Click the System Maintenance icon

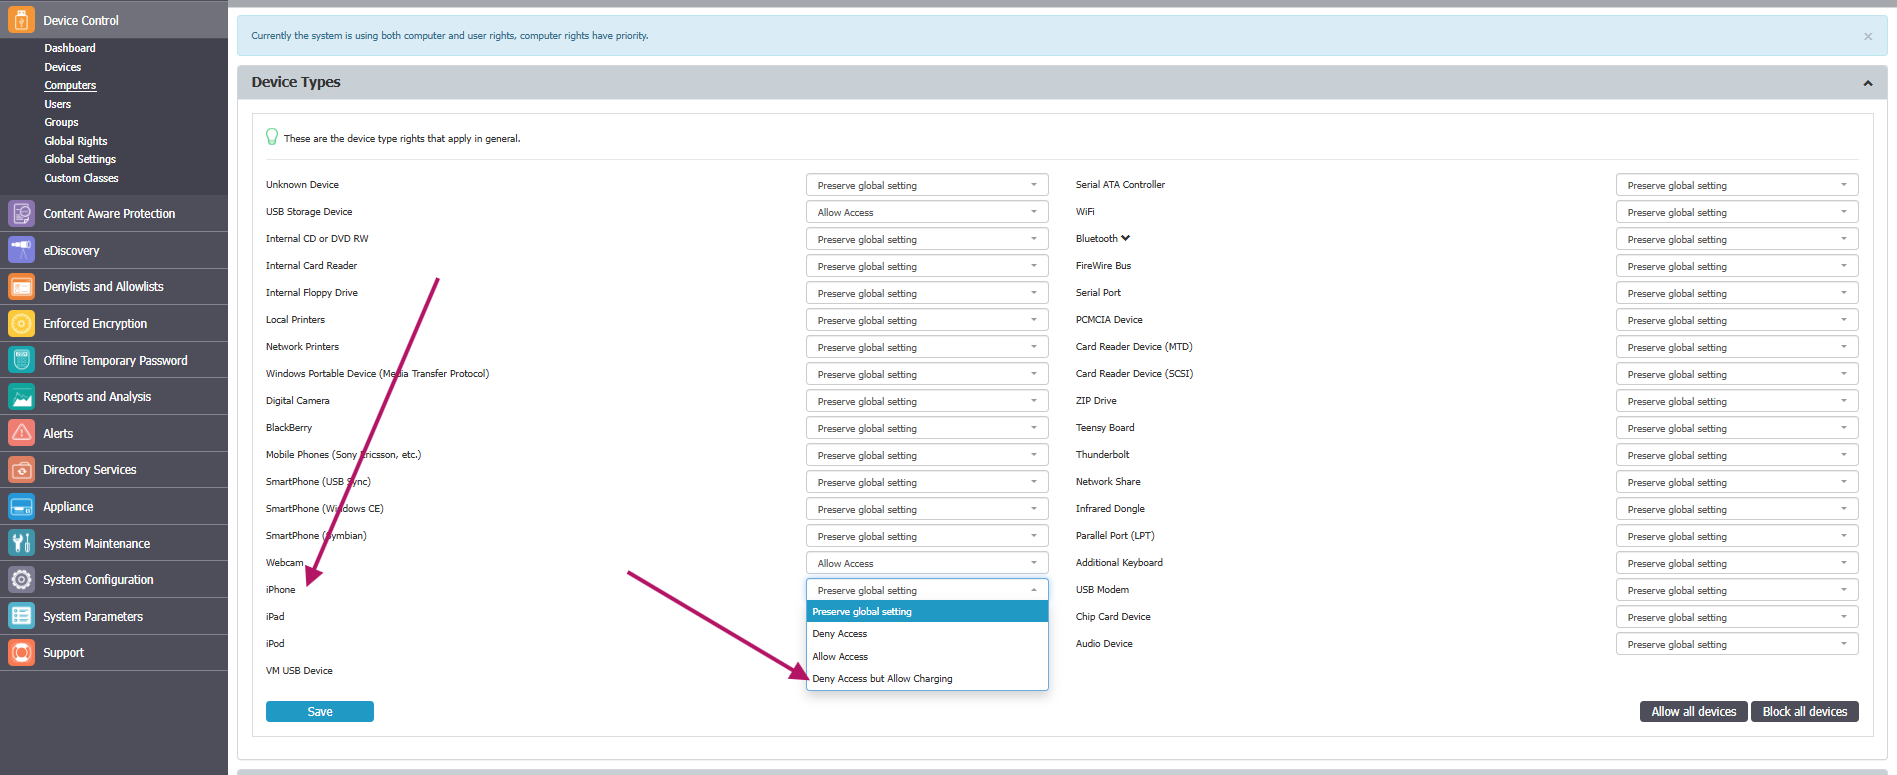click(21, 543)
